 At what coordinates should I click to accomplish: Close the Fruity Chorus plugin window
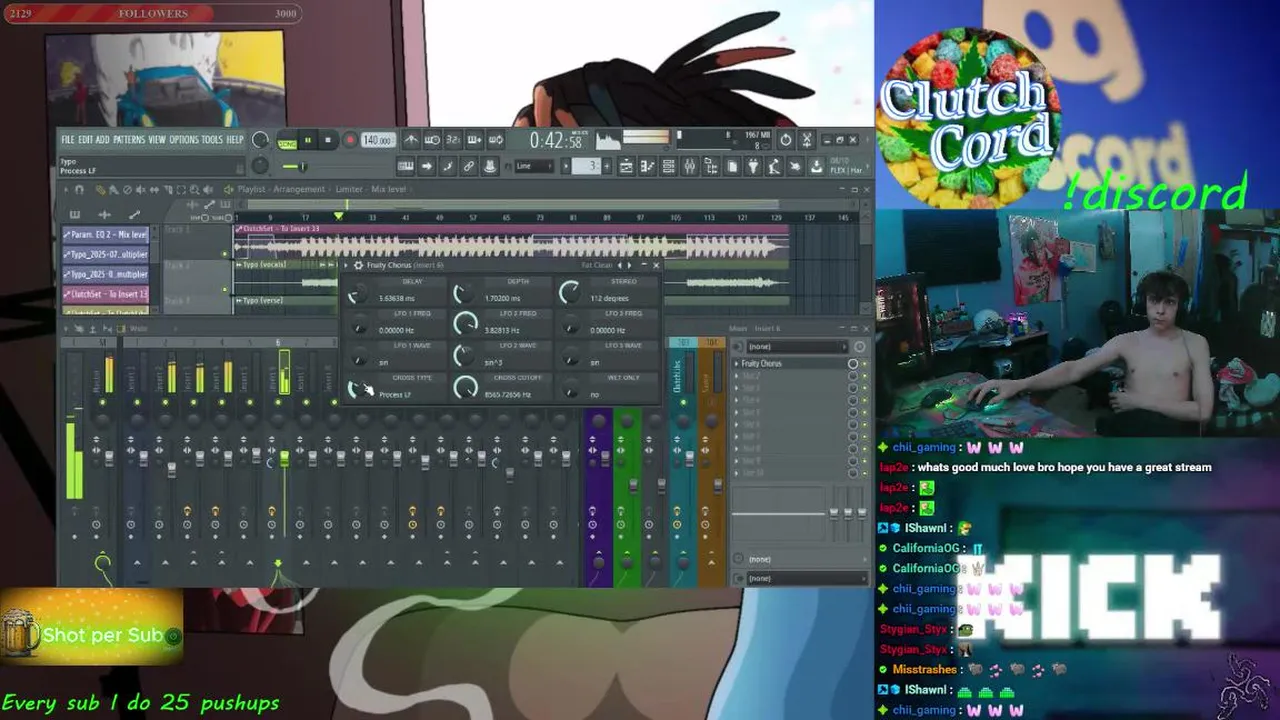tap(656, 266)
